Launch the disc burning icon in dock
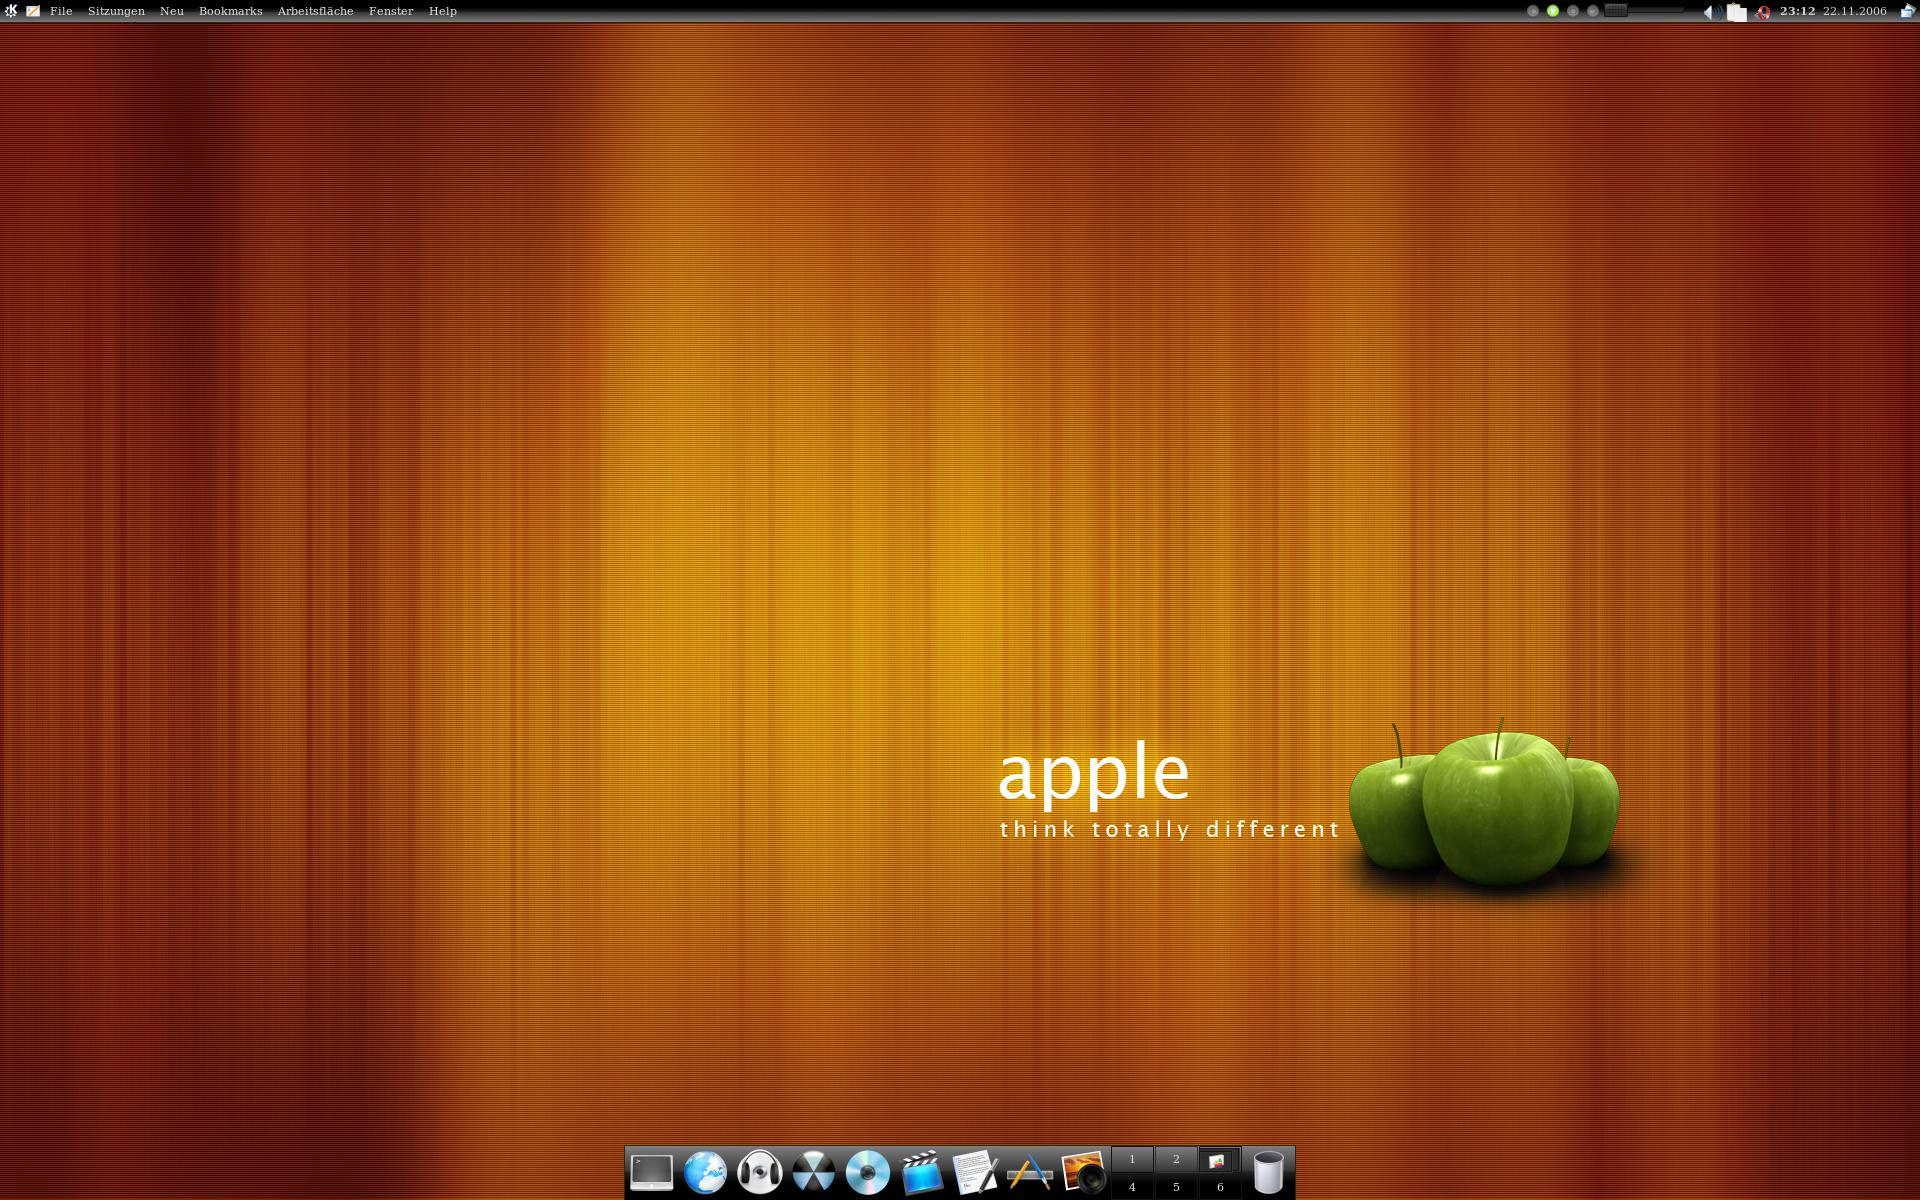Viewport: 1920px width, 1200px height. tap(814, 1172)
